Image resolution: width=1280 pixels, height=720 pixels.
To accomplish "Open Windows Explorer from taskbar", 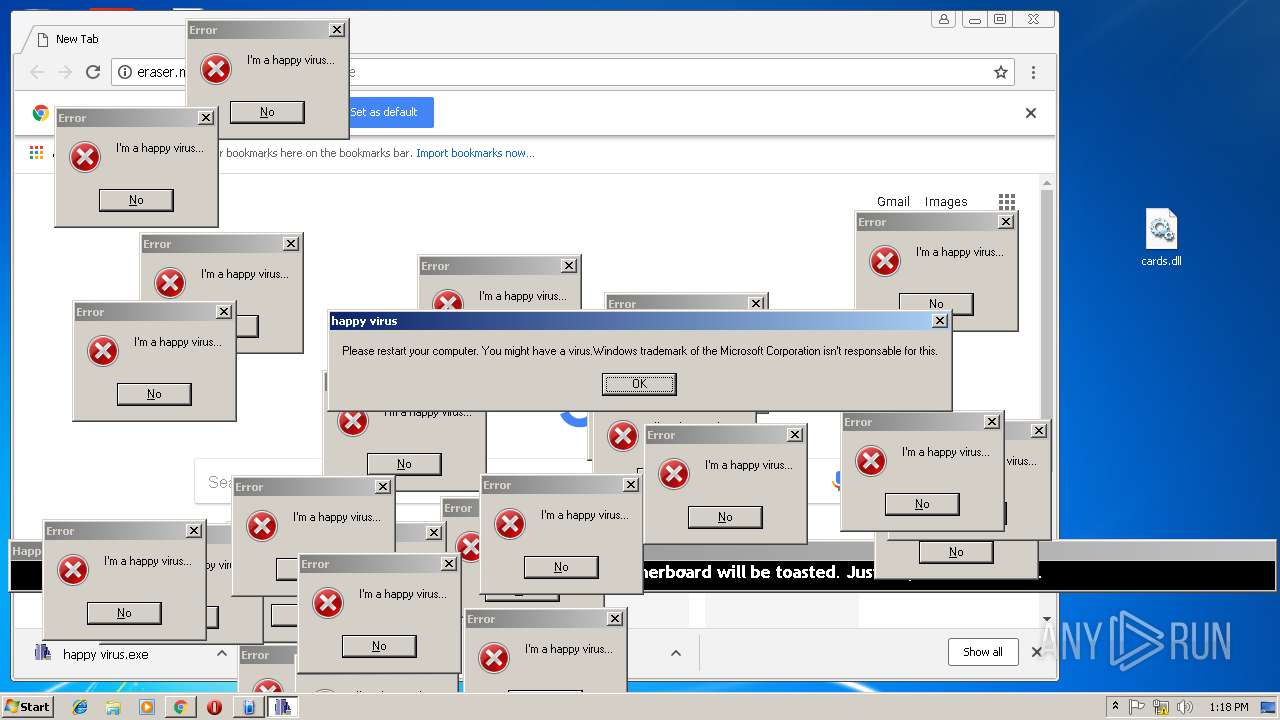I will click(x=113, y=707).
